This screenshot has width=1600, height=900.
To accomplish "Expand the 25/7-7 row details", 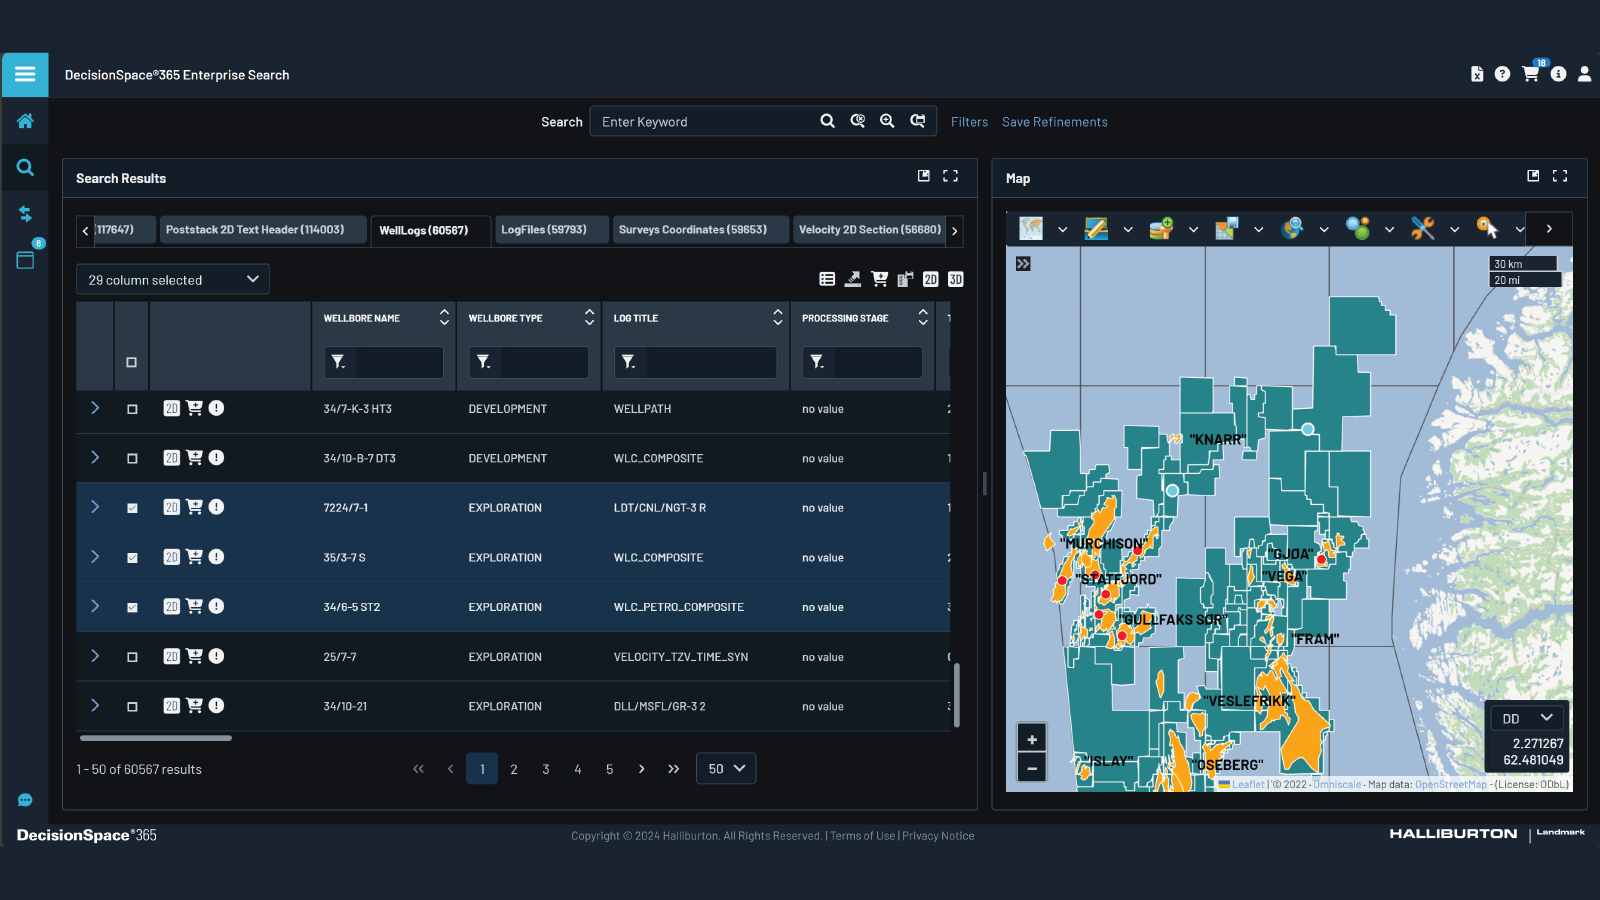I will pyautogui.click(x=95, y=656).
